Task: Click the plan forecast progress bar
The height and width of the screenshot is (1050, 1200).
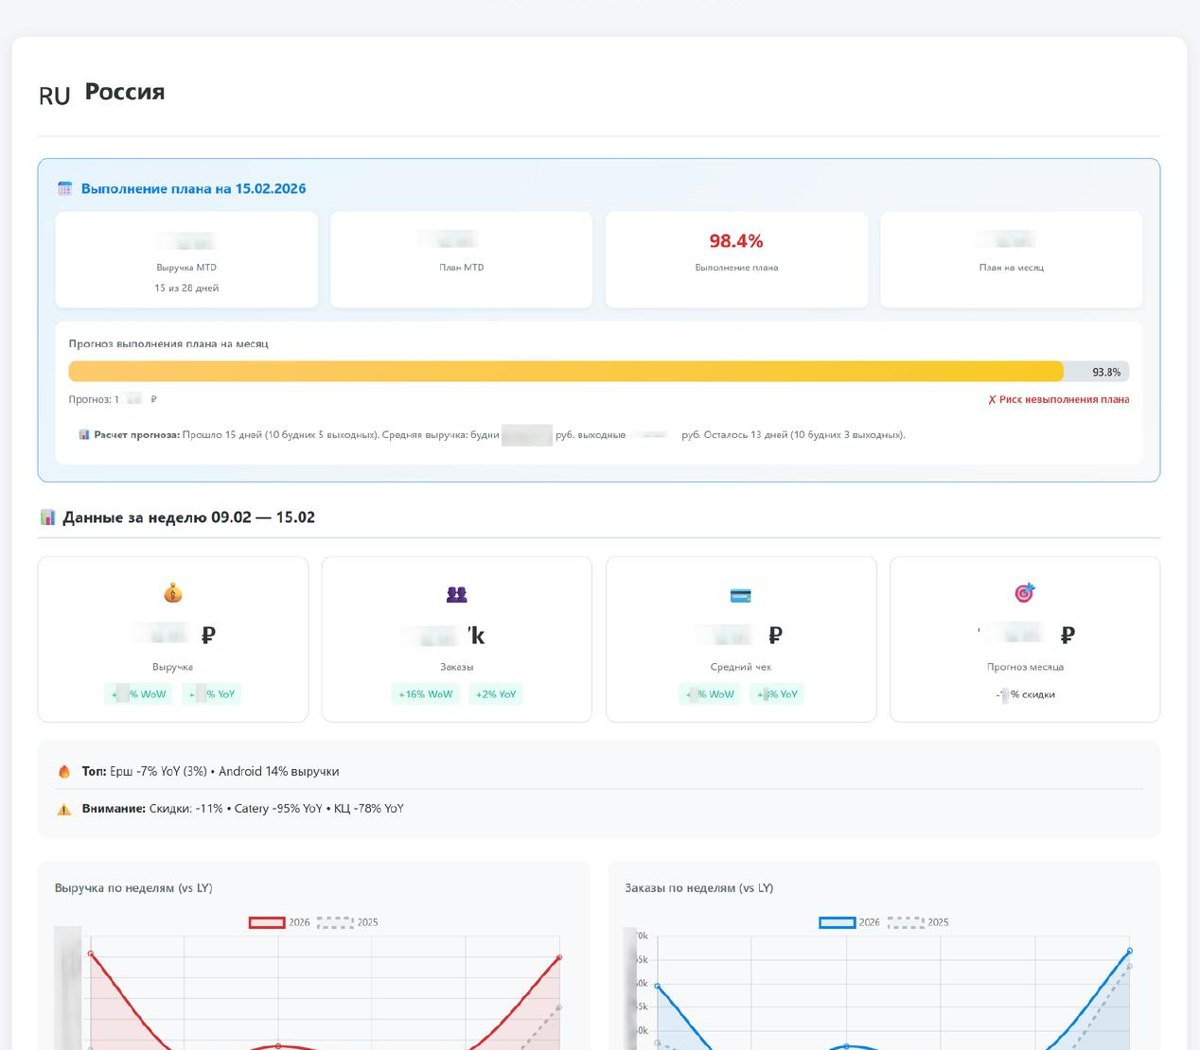Action: [599, 371]
